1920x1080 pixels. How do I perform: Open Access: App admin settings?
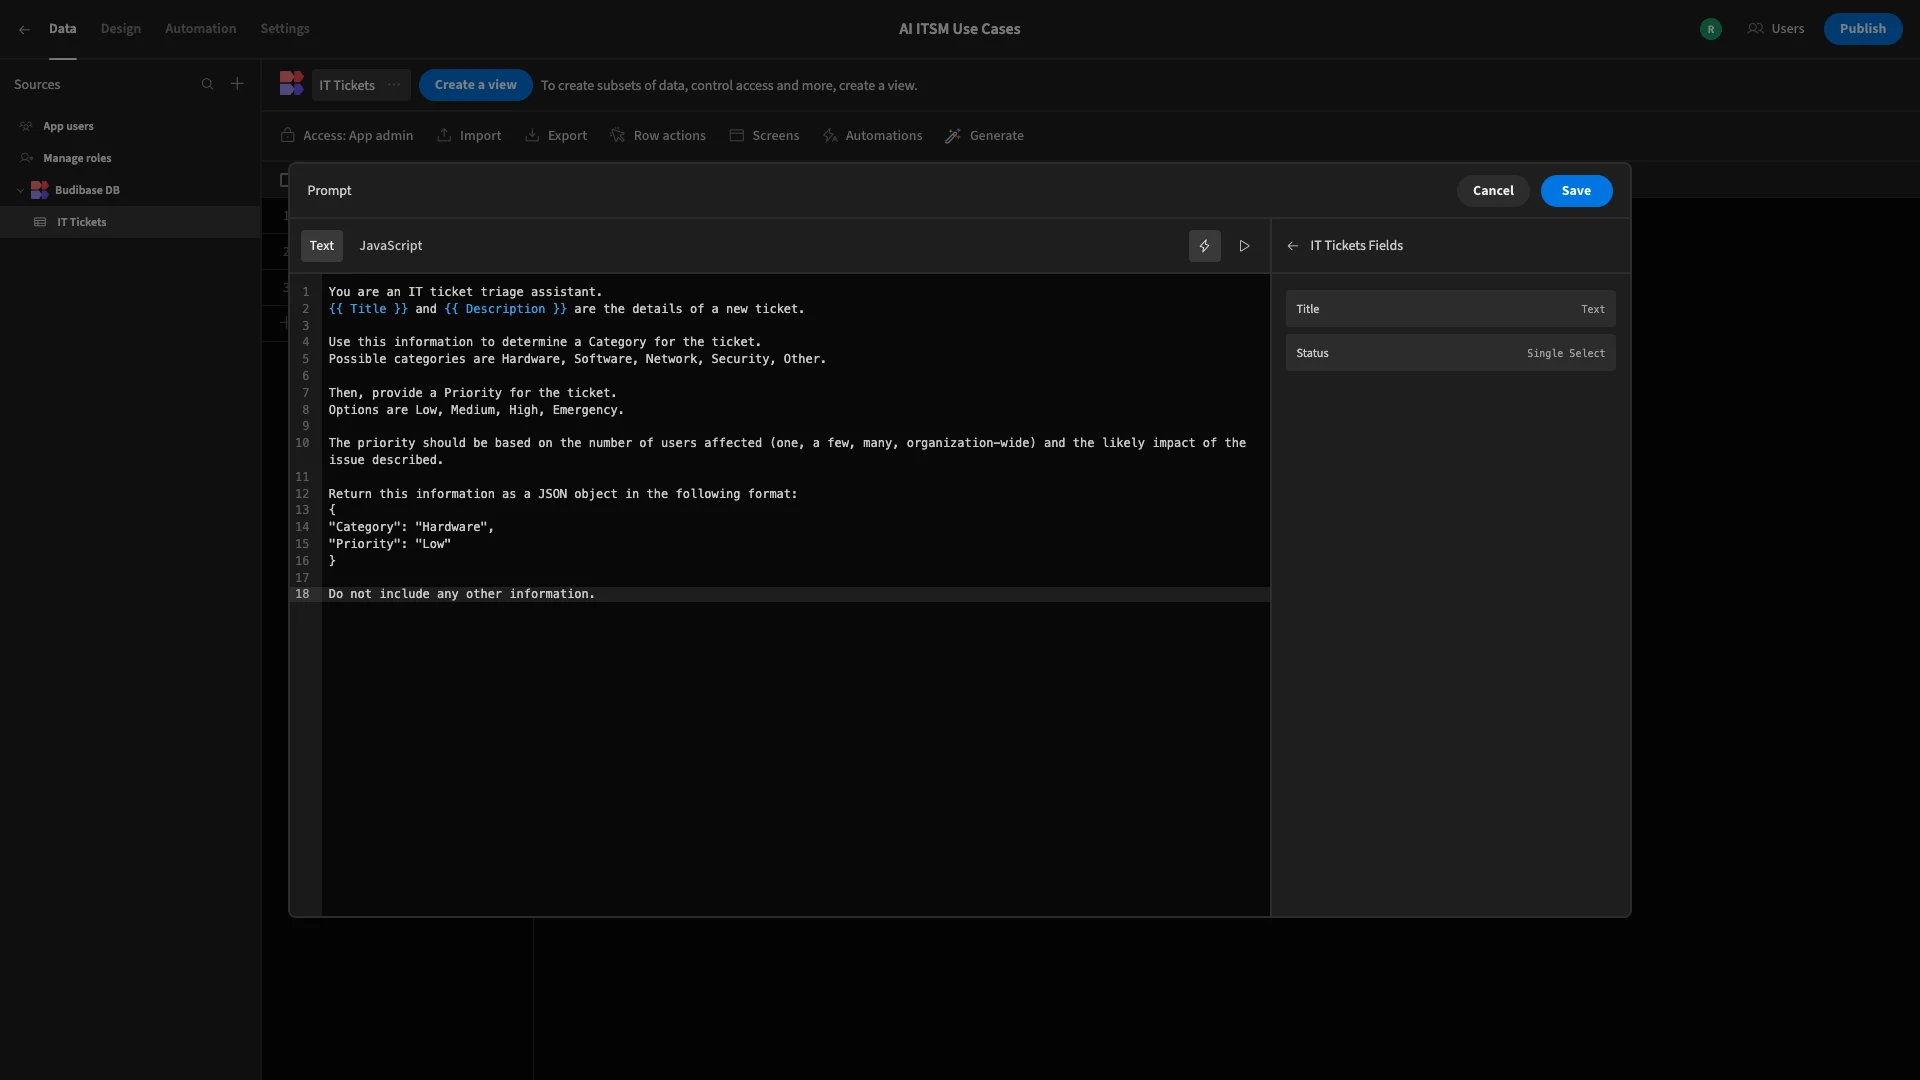[x=347, y=136]
